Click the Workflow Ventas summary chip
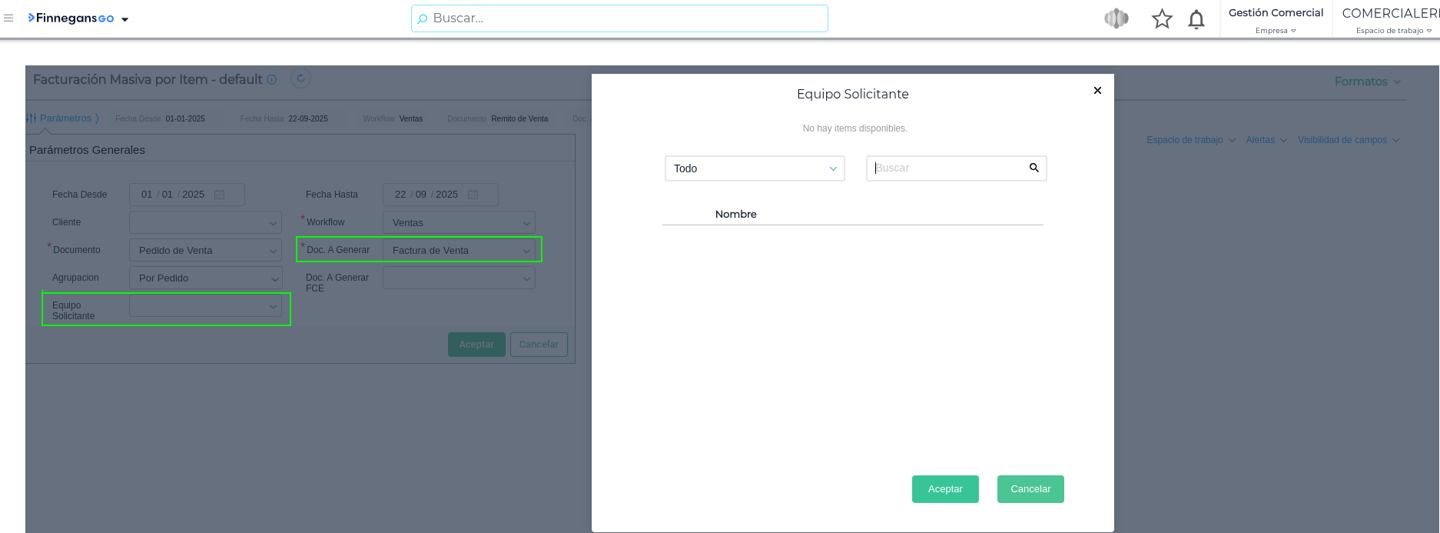1440x533 pixels. click(x=393, y=119)
